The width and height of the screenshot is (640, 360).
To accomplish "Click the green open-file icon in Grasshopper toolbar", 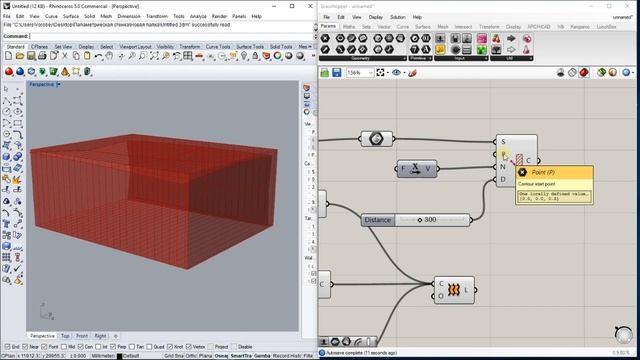I will [324, 73].
